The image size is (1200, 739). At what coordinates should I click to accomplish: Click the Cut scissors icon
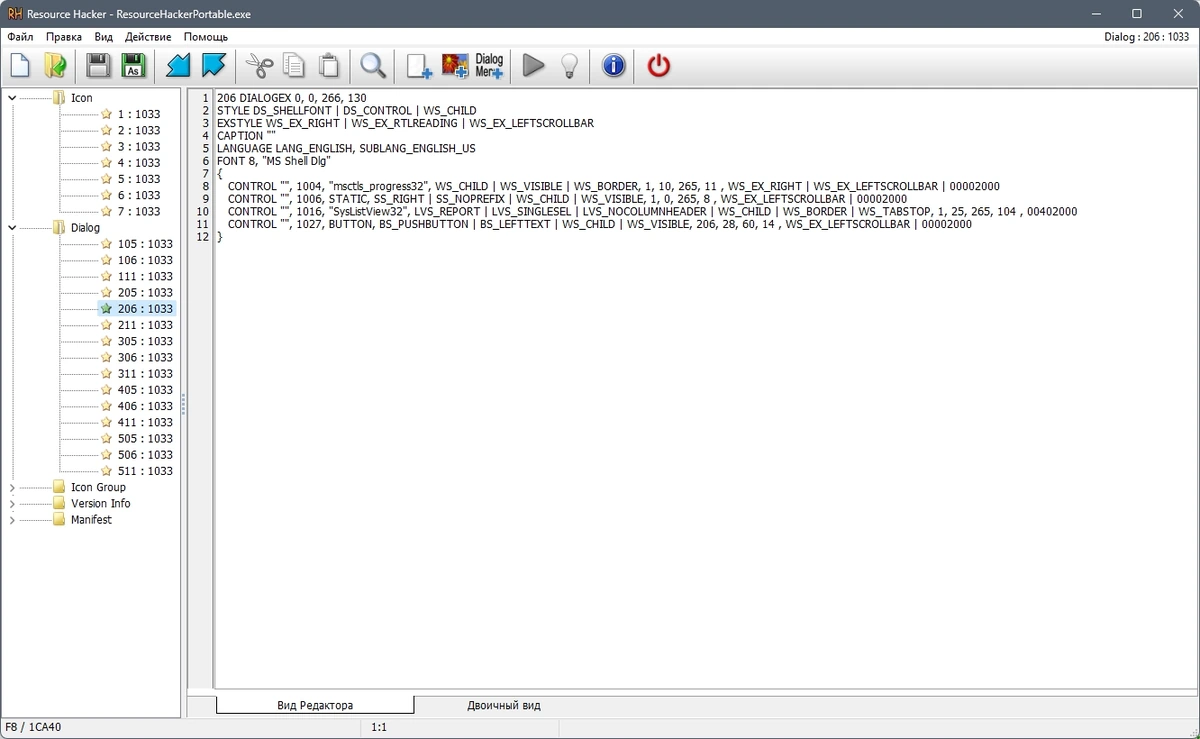[259, 66]
